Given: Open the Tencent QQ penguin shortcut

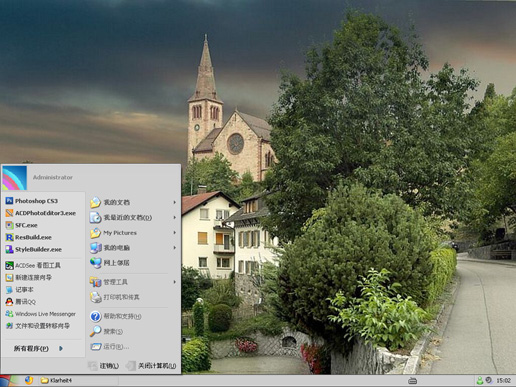Looking at the screenshot, I should click(21, 302).
